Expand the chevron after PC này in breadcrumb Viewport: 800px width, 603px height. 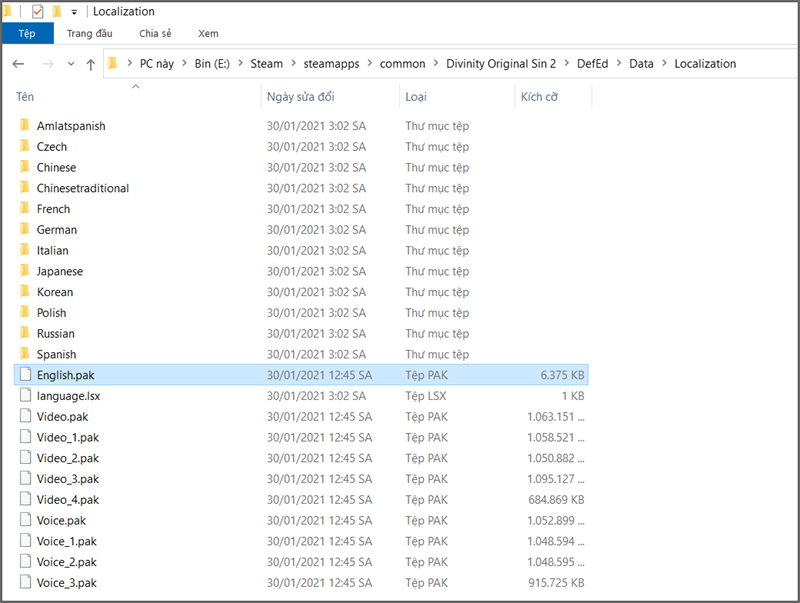[x=184, y=63]
